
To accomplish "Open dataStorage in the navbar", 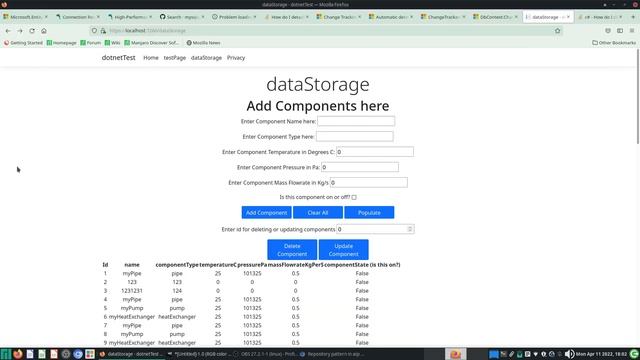I will (206, 58).
